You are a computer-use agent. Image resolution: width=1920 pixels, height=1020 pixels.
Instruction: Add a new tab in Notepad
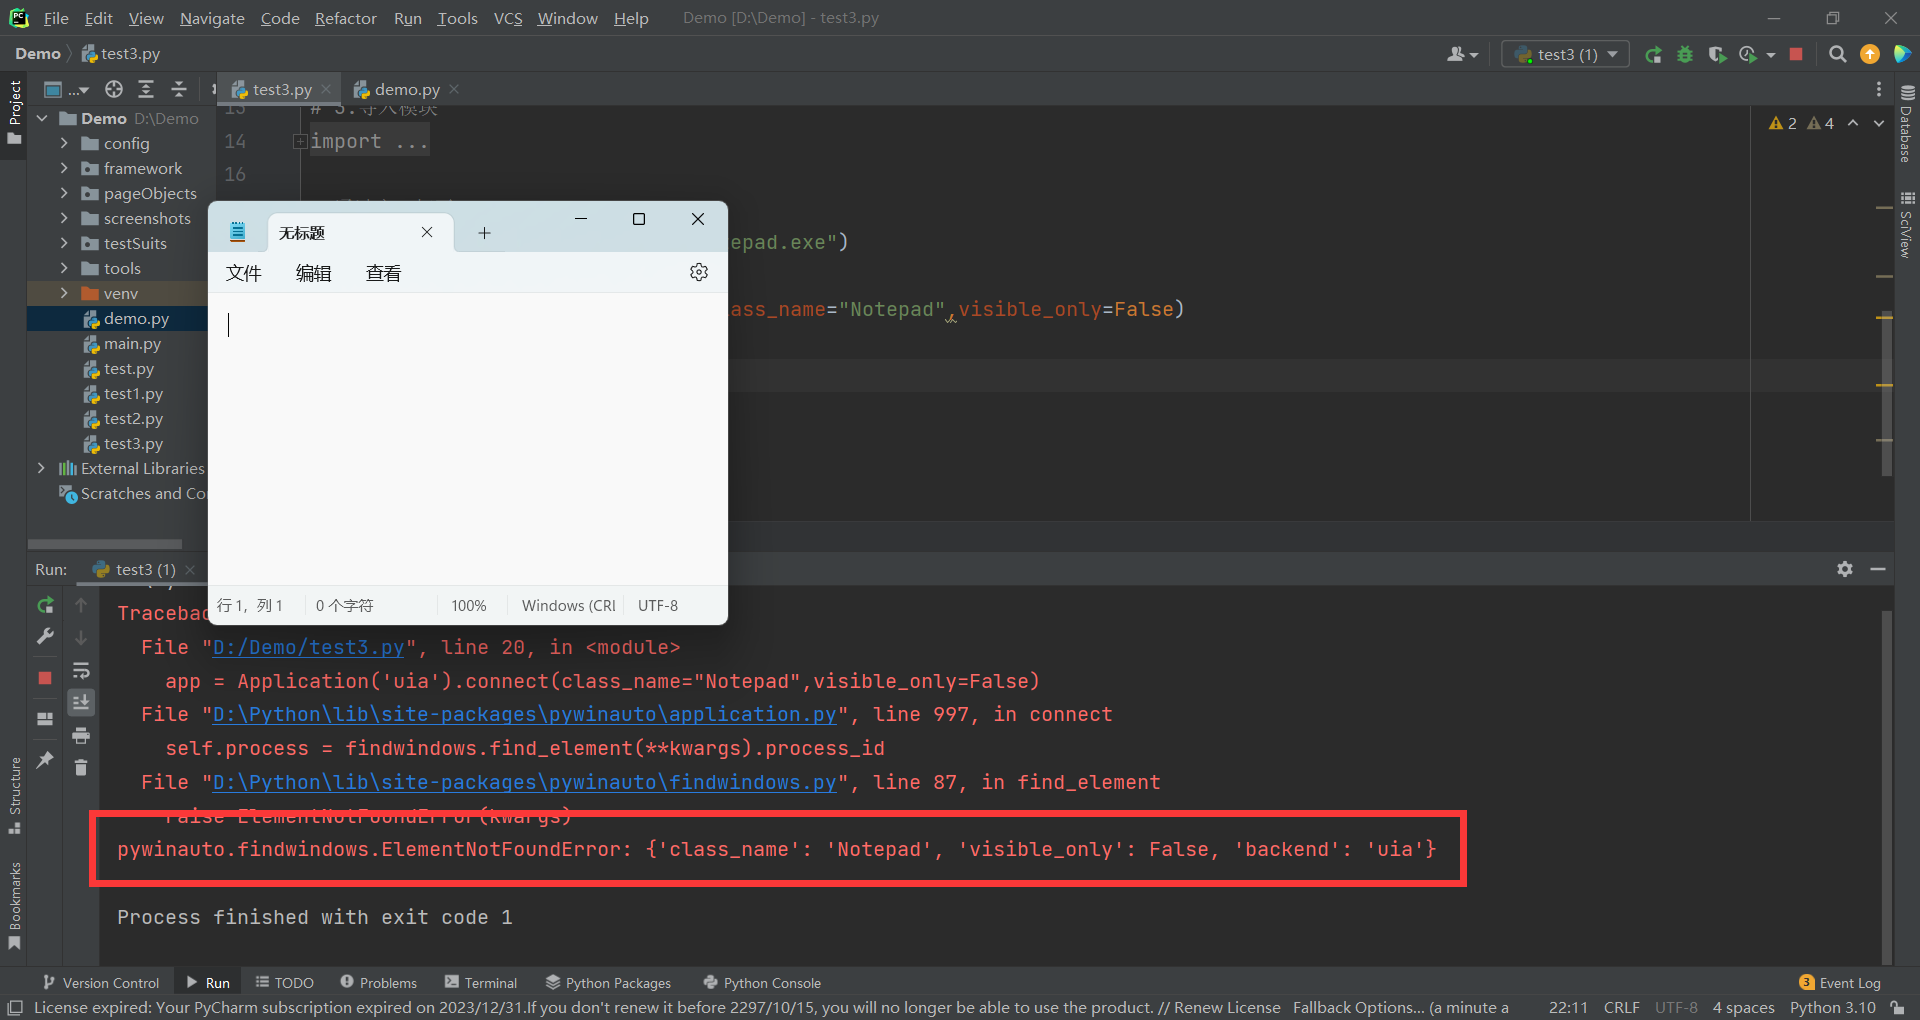484,233
